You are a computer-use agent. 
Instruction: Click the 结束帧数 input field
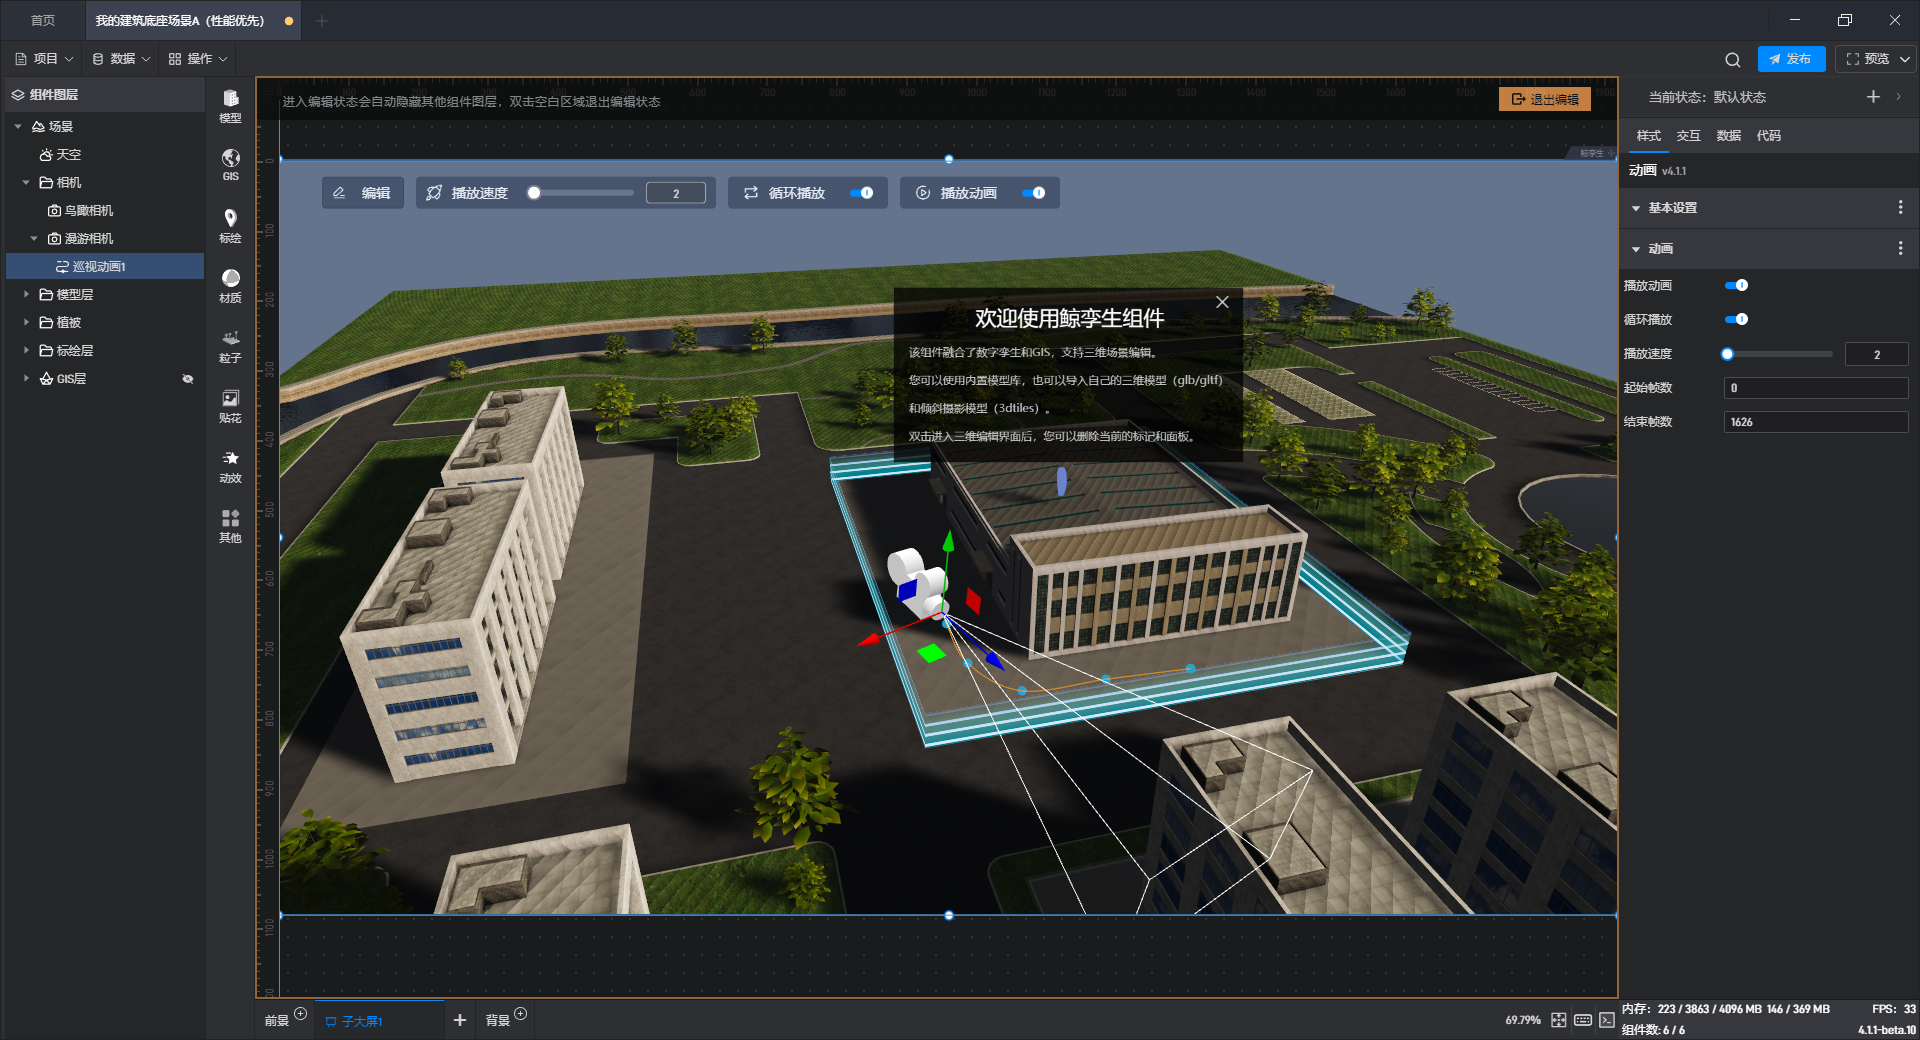click(1814, 422)
